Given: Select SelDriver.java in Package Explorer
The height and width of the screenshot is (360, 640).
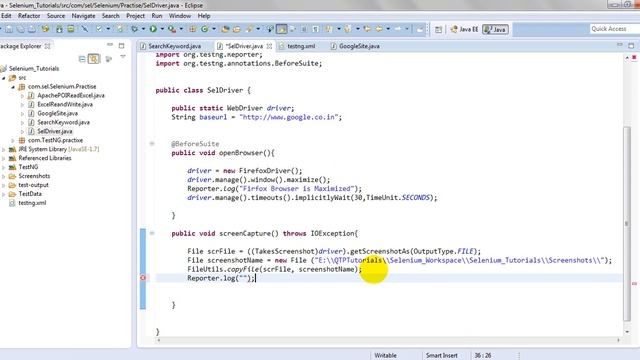Looking at the screenshot, I should tap(55, 131).
